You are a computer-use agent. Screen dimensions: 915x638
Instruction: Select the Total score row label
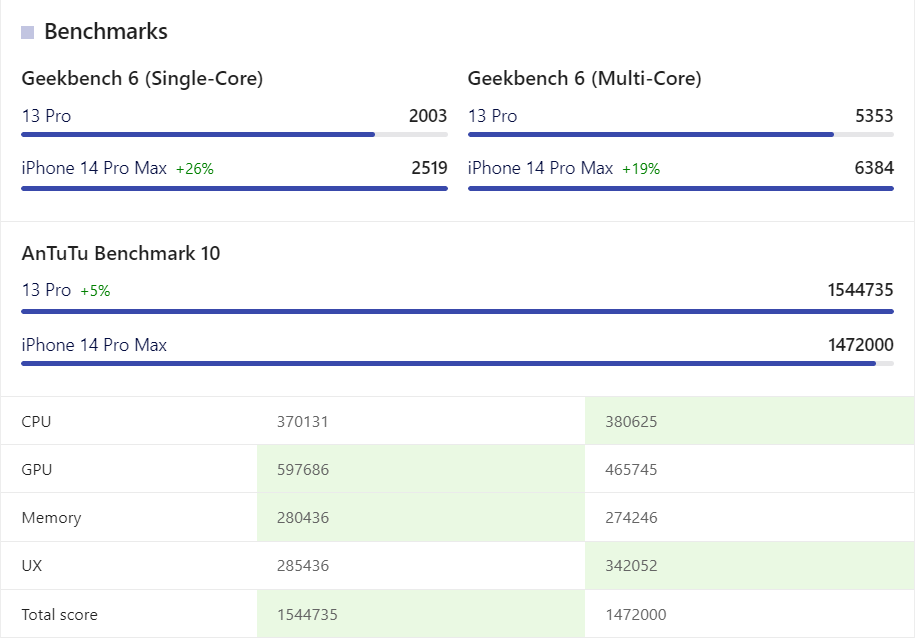click(60, 614)
